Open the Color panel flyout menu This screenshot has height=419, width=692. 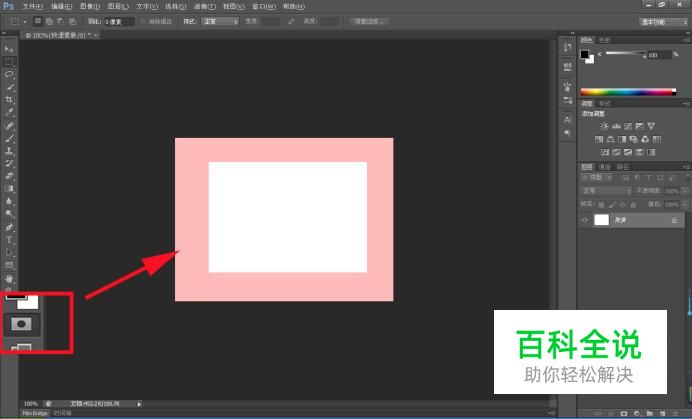pyautogui.click(x=686, y=40)
